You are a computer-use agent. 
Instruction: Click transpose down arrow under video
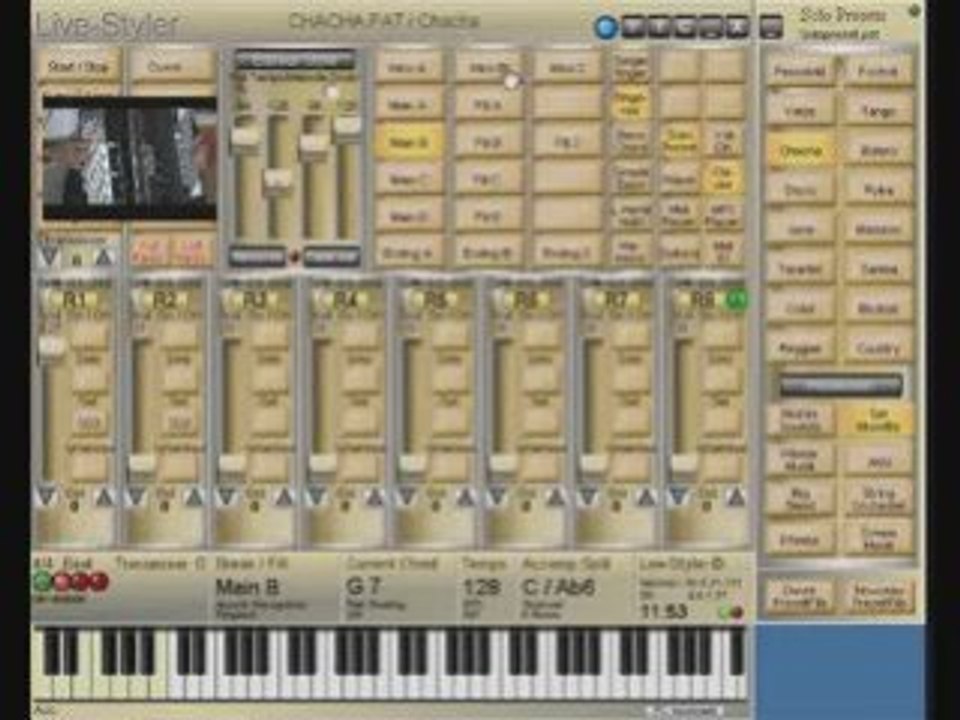tap(48, 257)
